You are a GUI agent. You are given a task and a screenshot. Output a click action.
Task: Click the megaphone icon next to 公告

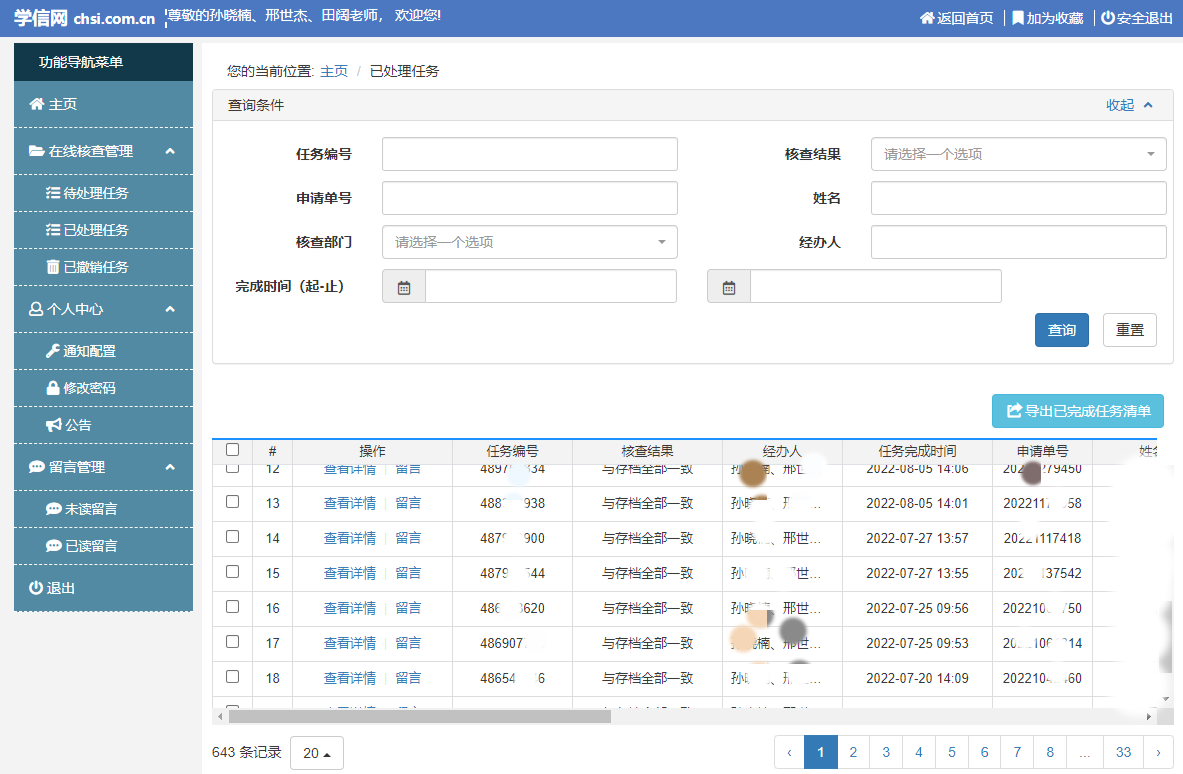54,425
